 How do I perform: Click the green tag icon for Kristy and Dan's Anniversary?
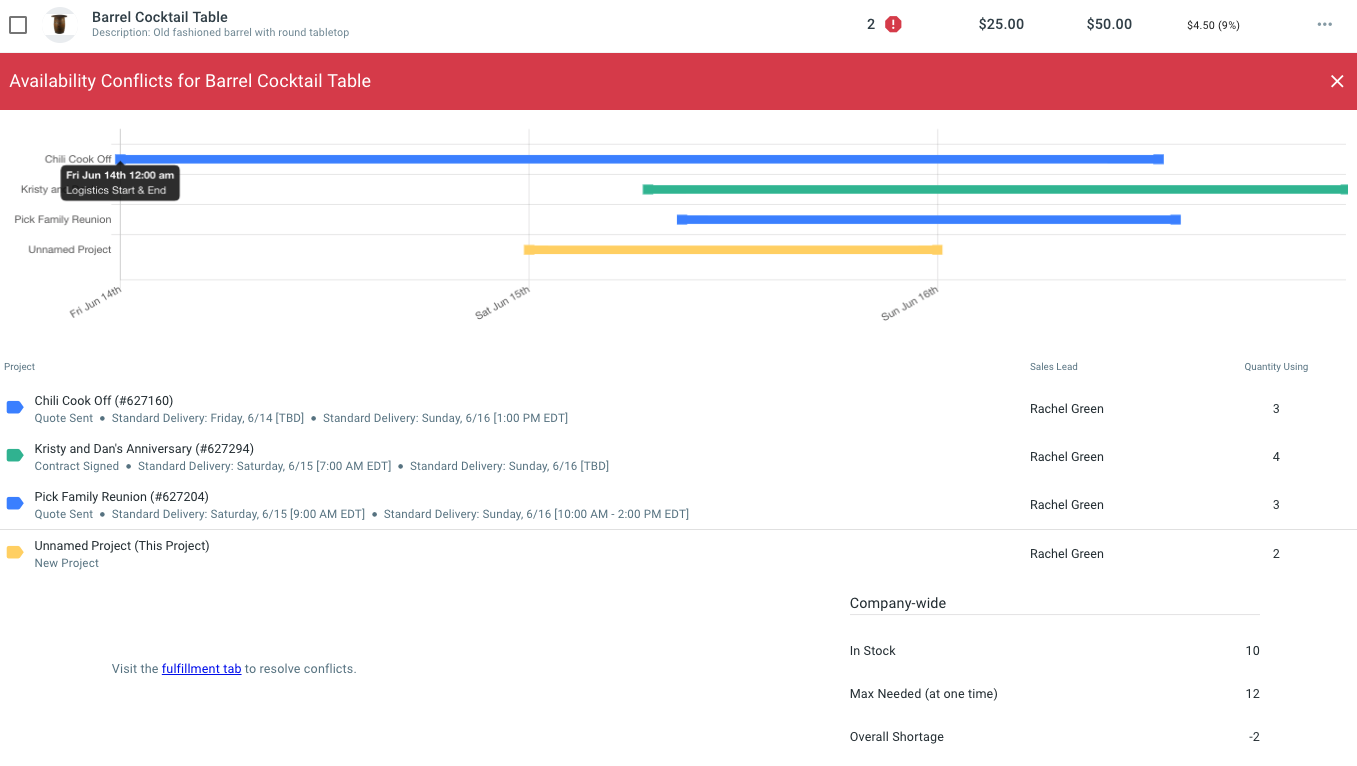pyautogui.click(x=15, y=456)
